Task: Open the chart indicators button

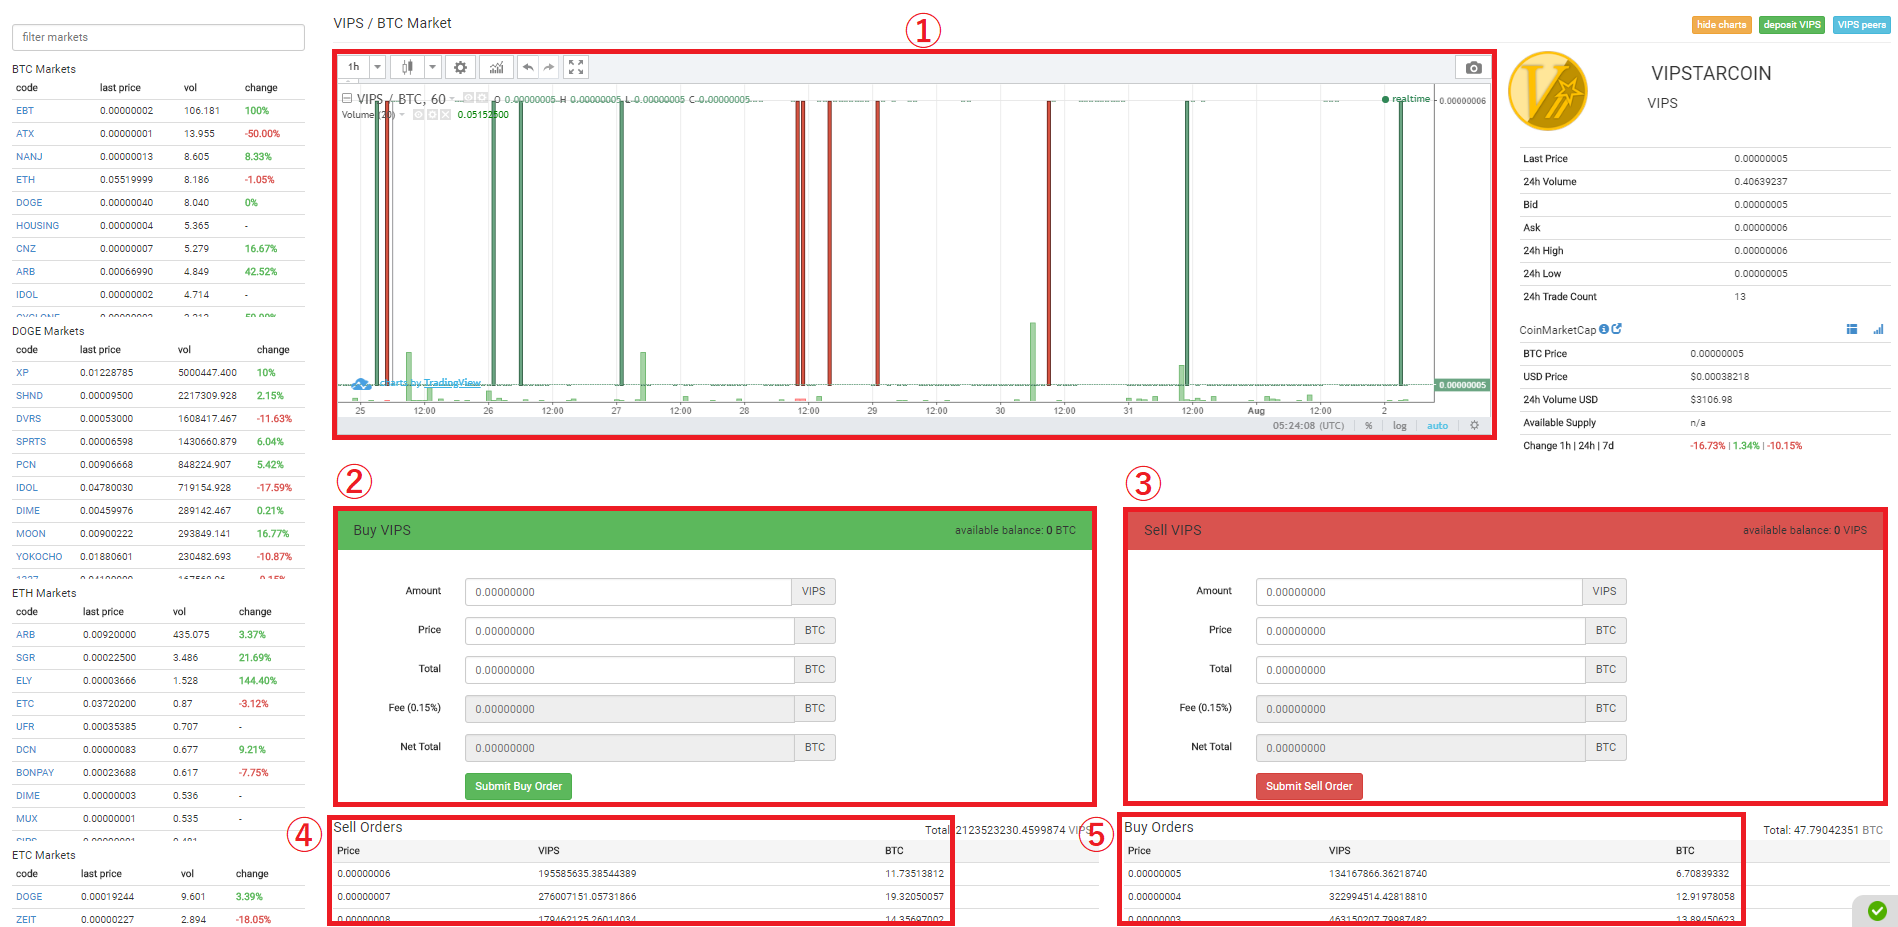Action: pos(496,67)
